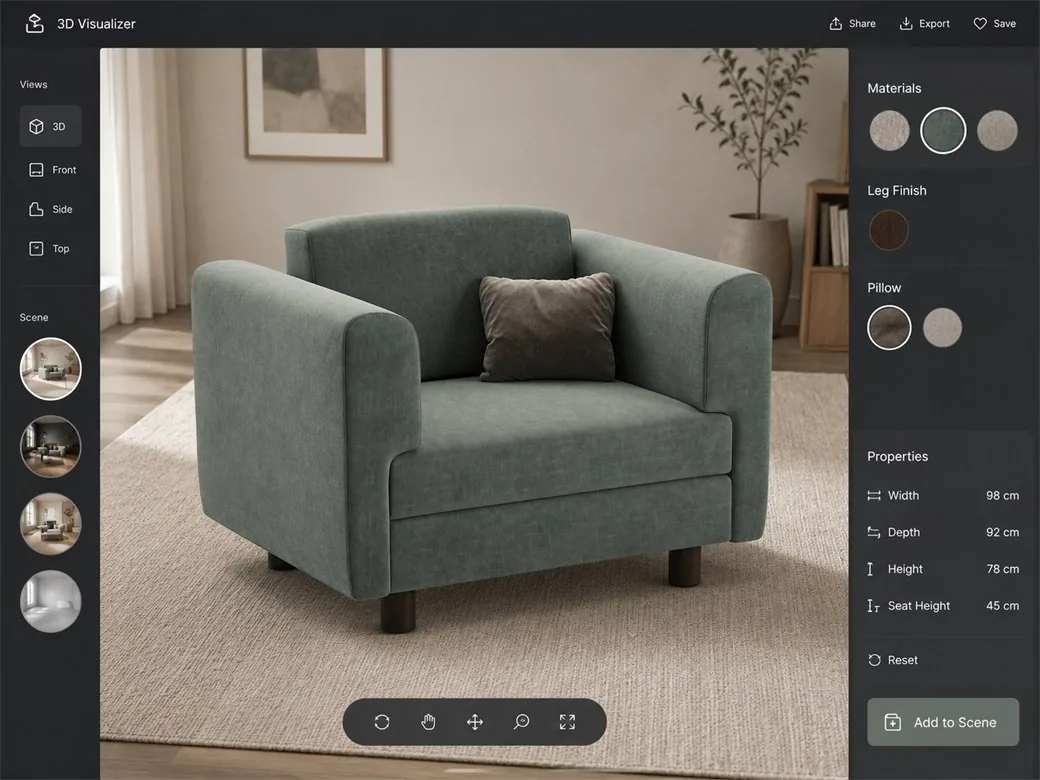Choose the first light beige material swatch
Image resolution: width=1040 pixels, height=780 pixels.
click(x=889, y=131)
